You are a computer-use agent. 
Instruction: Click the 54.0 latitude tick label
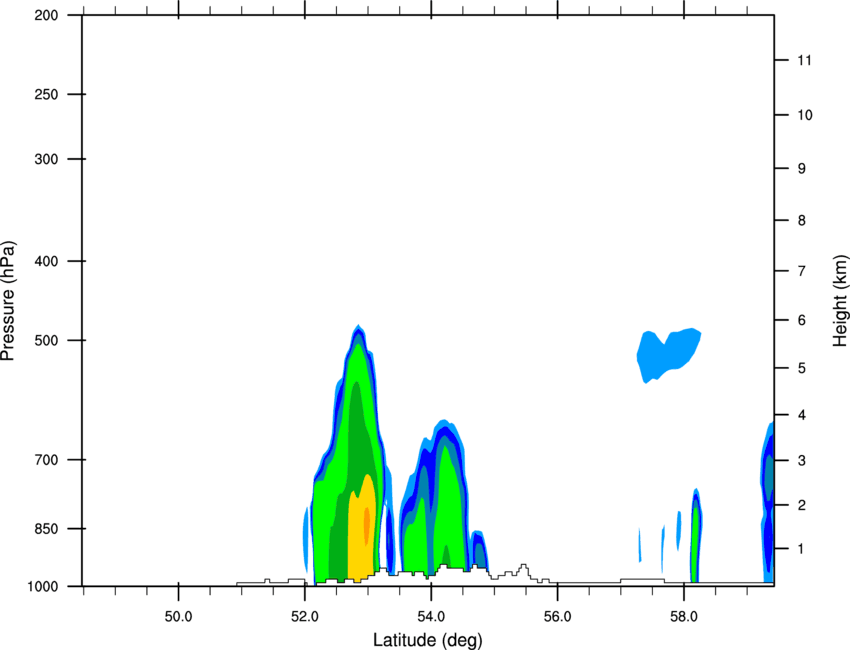[431, 616]
